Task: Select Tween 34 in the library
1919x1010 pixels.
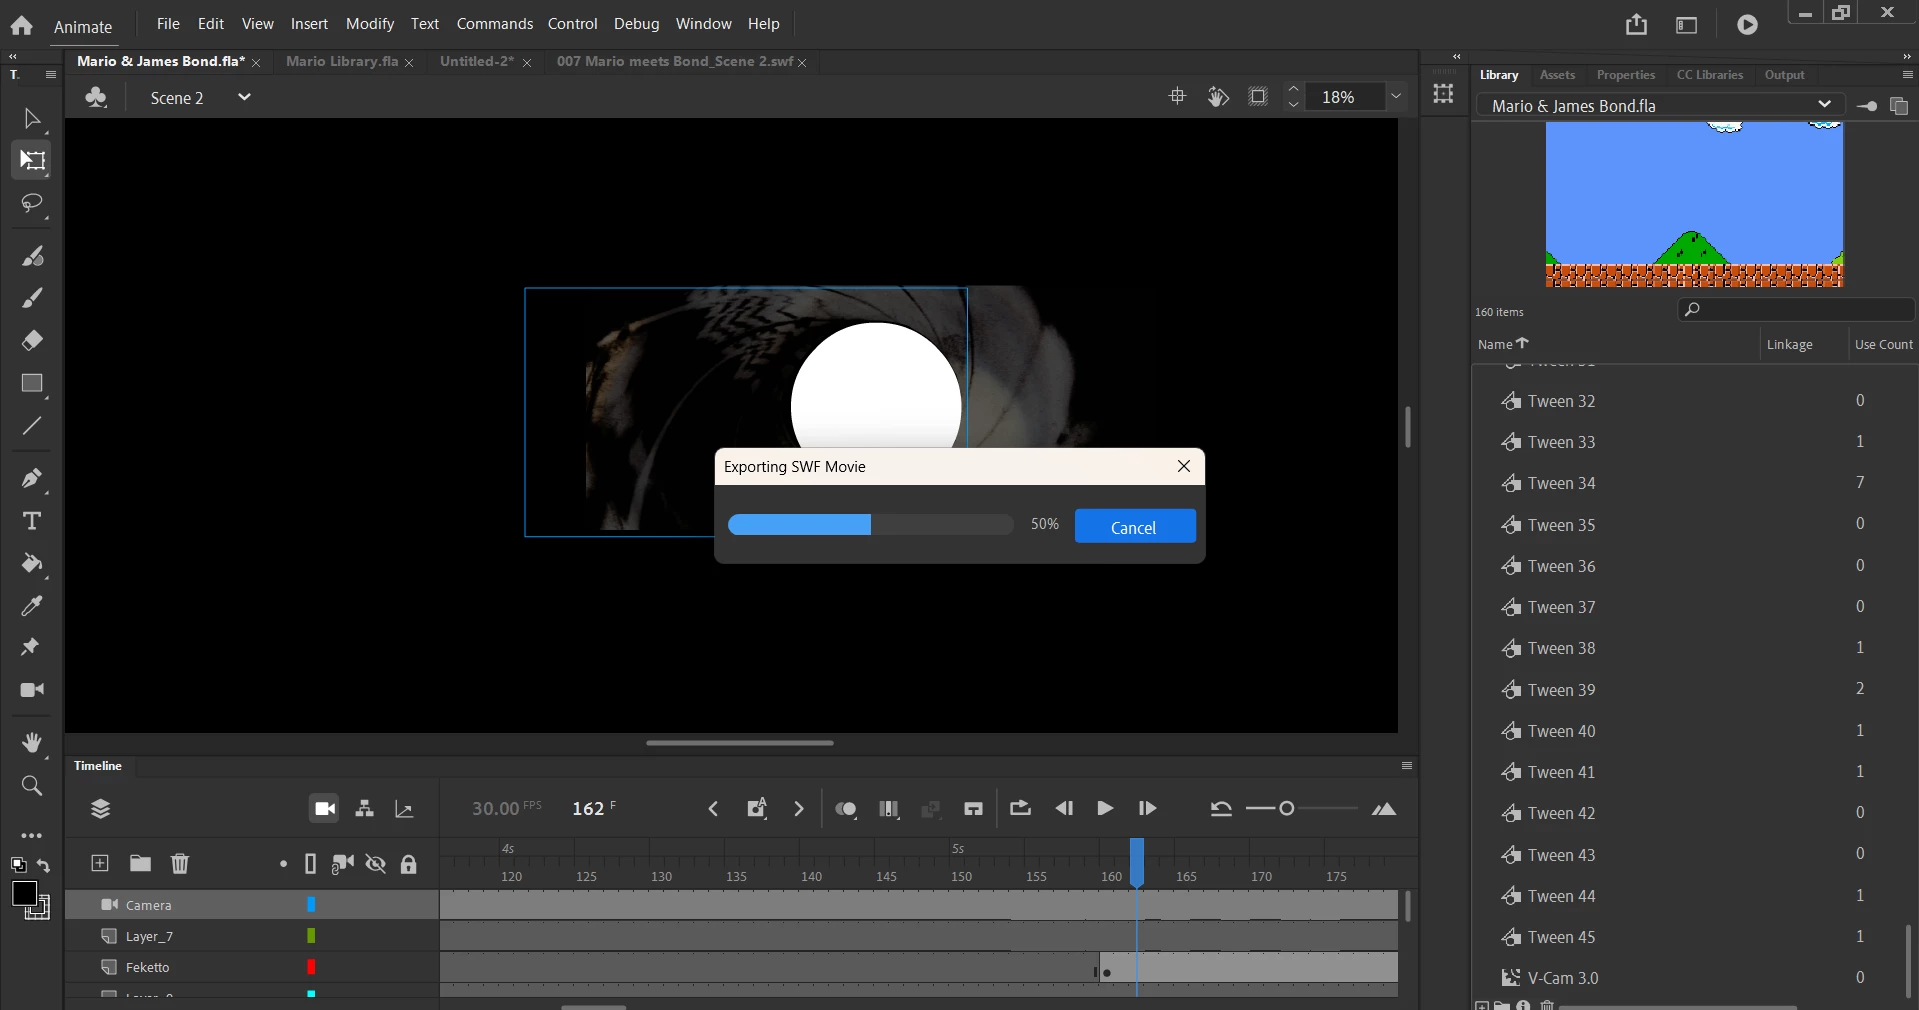Action: [x=1561, y=484]
